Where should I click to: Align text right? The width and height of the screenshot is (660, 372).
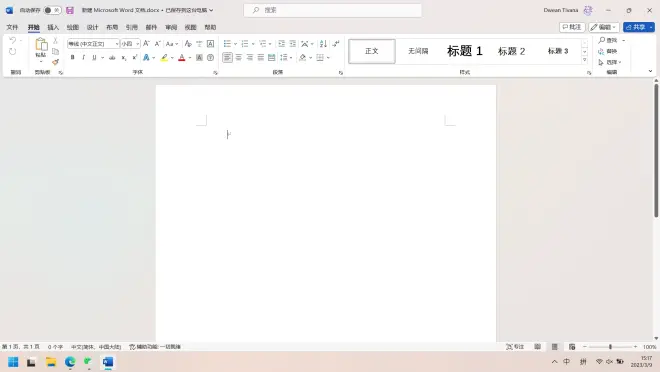[x=250, y=57]
